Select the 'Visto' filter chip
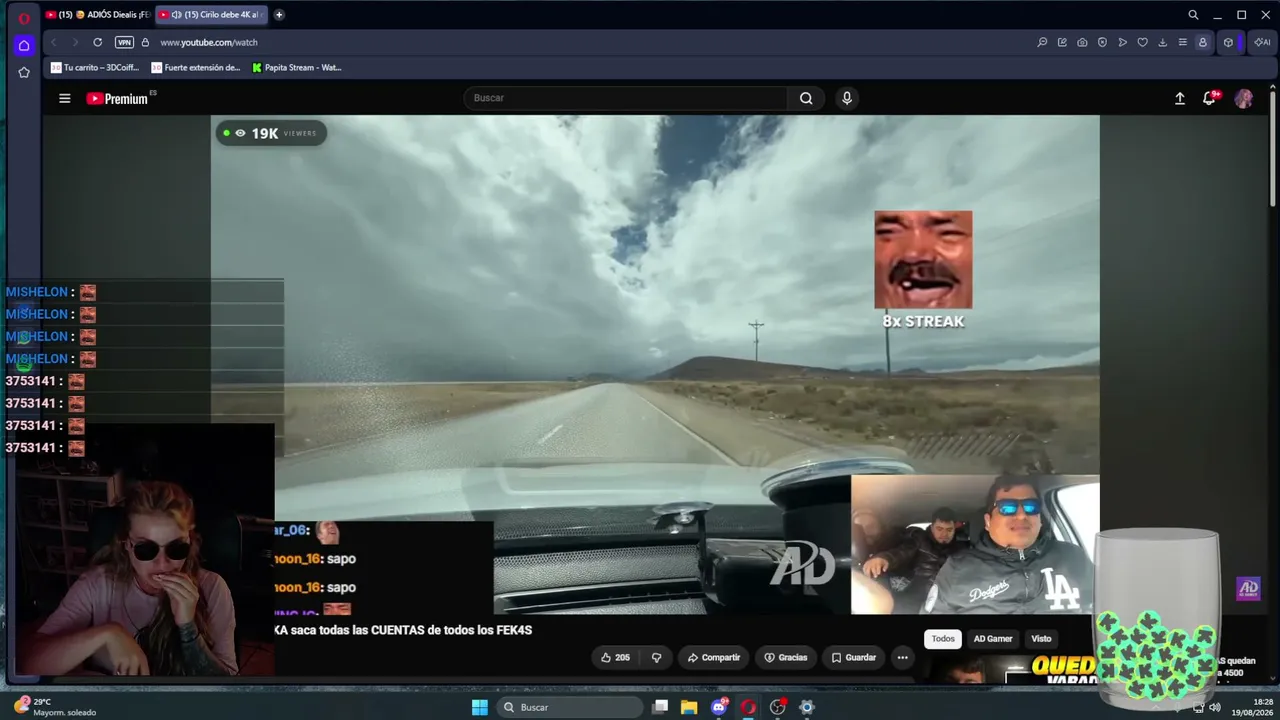Viewport: 1280px width, 720px height. pos(1041,638)
